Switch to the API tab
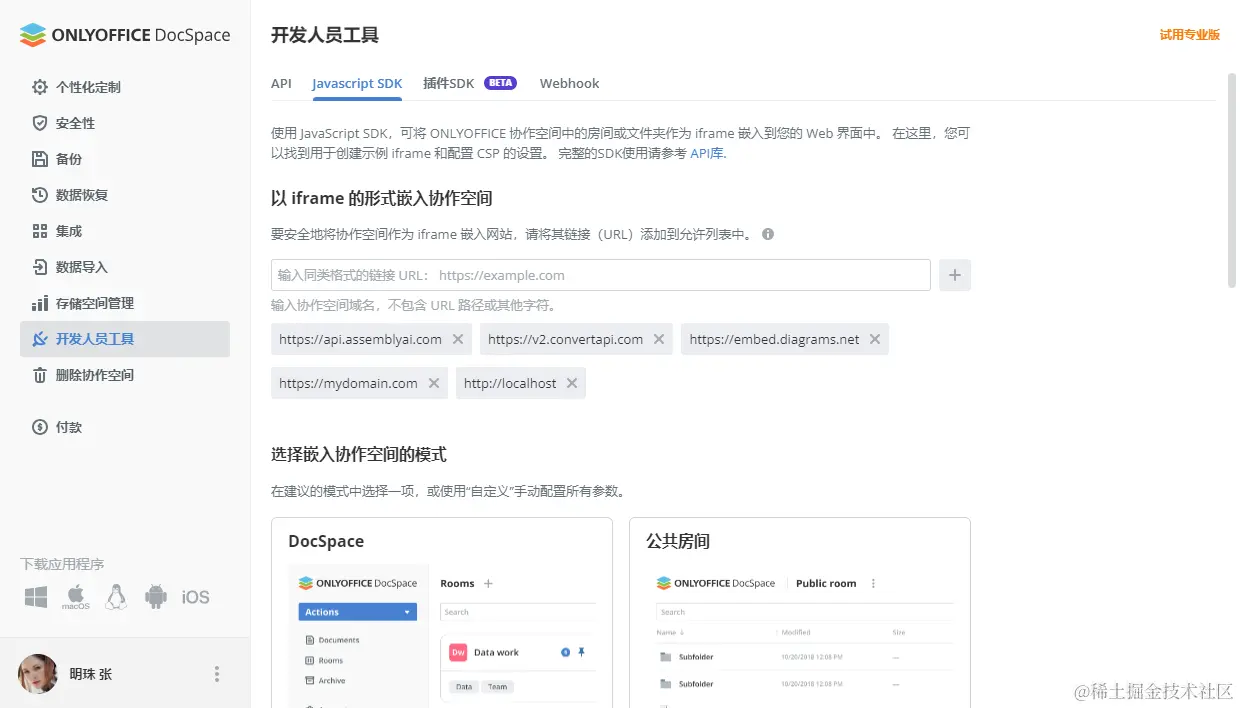This screenshot has width=1240, height=708. [281, 83]
